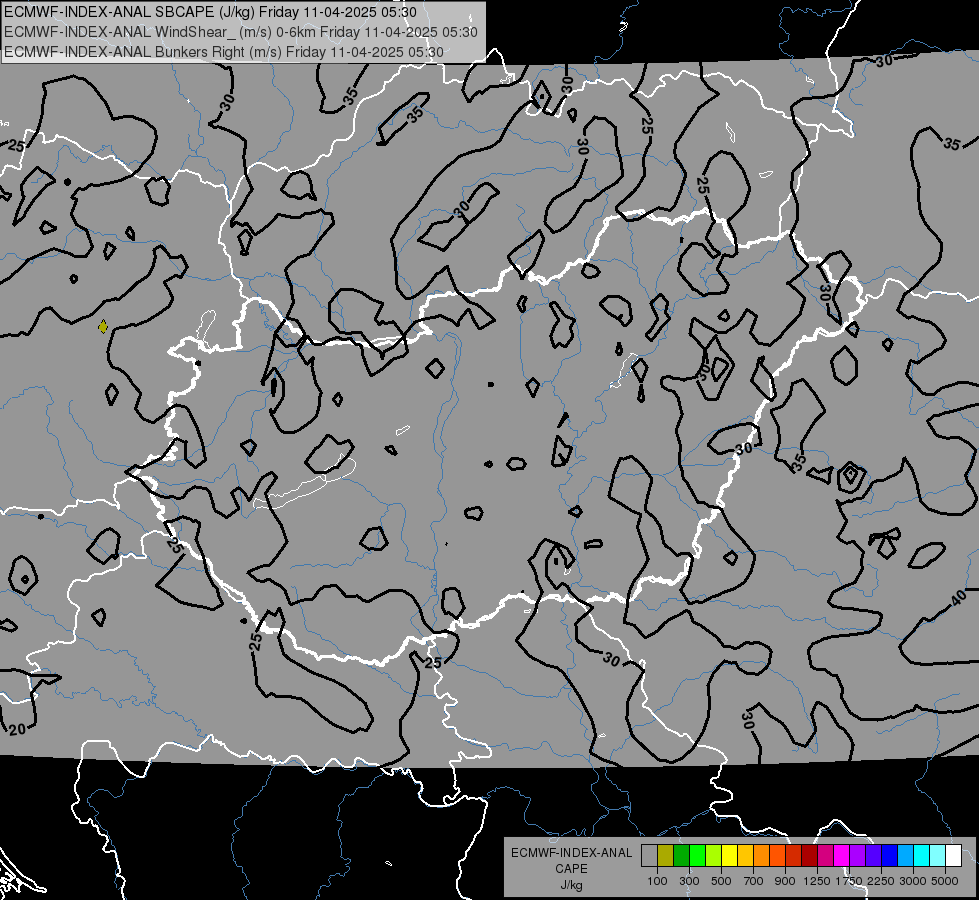
Task: Click the J/kg unit label in legend
Action: click(x=571, y=885)
